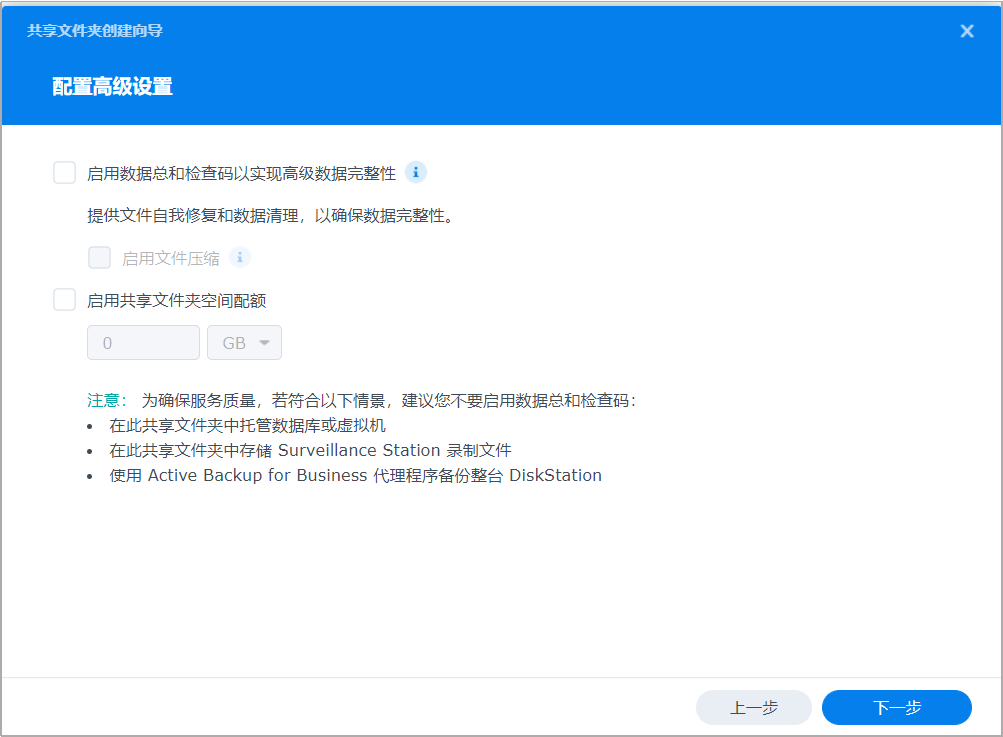Click the 启用文件压缩 label text
Screen dimensions: 1003x737
pyautogui.click(x=171, y=258)
